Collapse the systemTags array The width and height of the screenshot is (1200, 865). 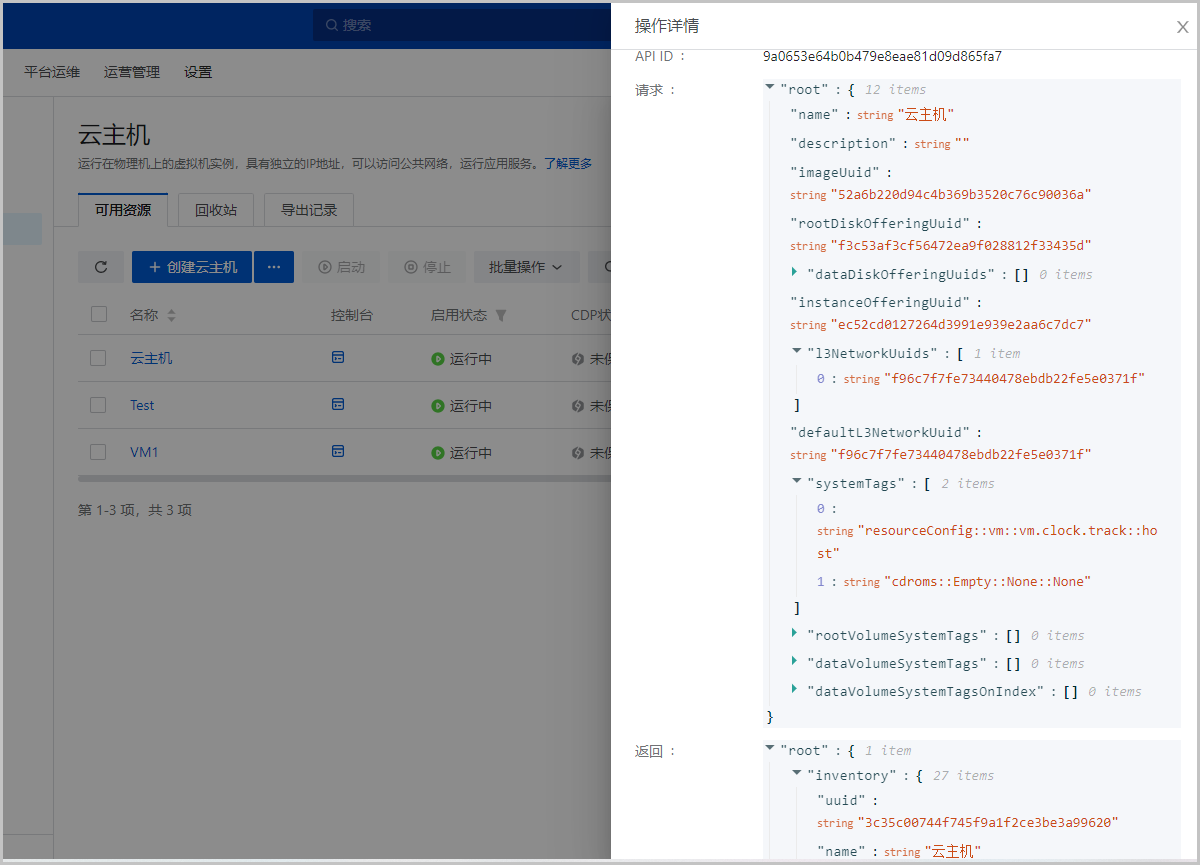[796, 482]
